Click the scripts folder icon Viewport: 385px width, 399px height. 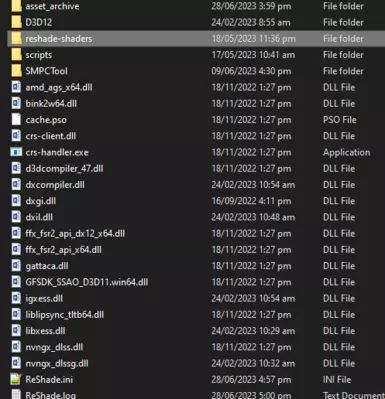pyautogui.click(x=16, y=55)
